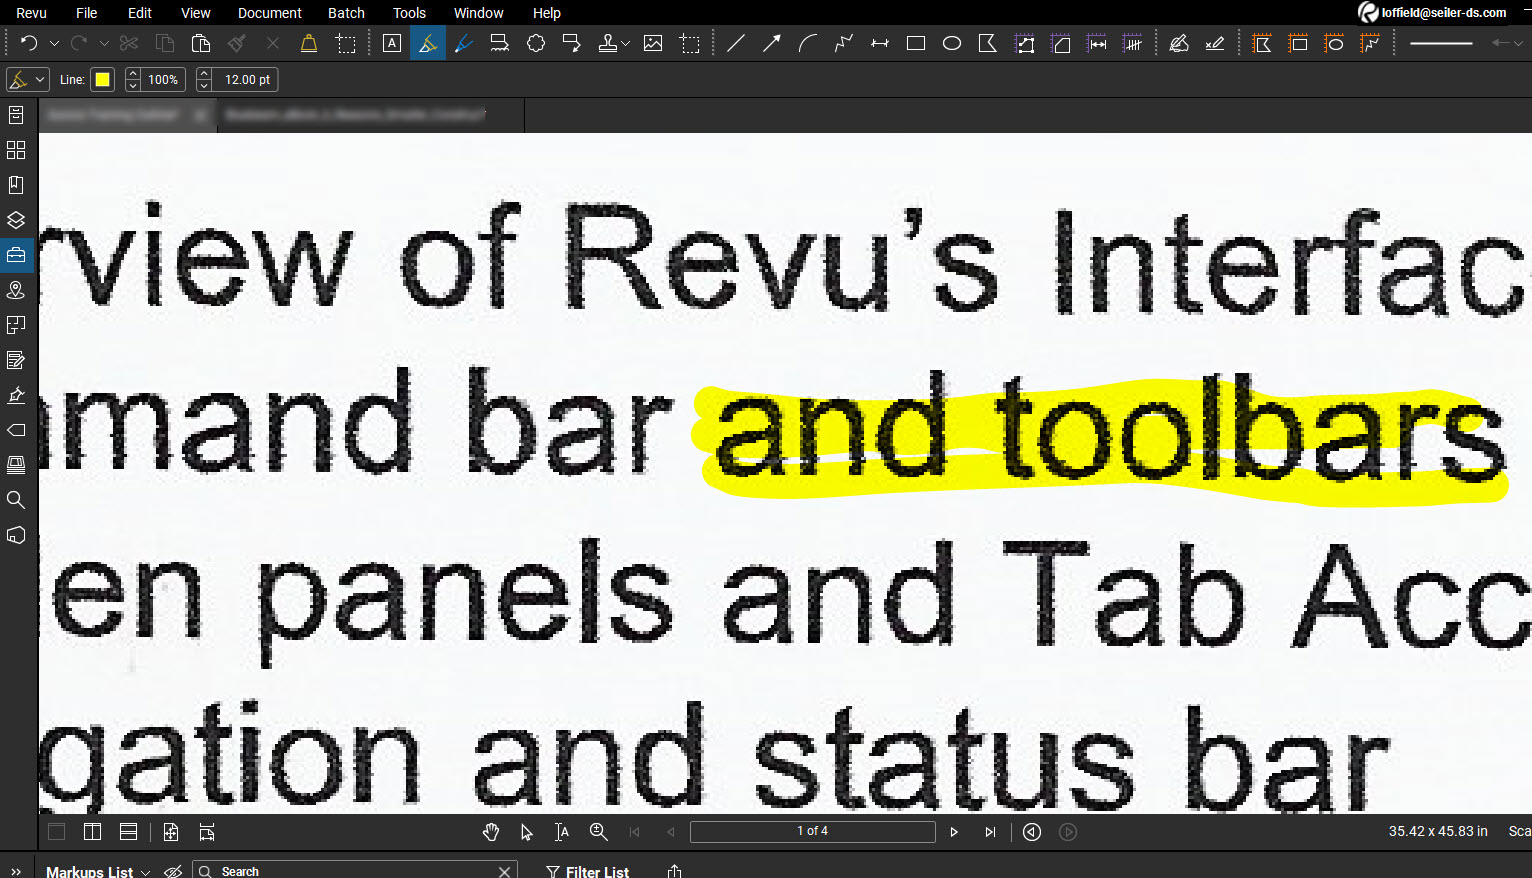Select the Text Box tool
The width and height of the screenshot is (1532, 878).
392,43
